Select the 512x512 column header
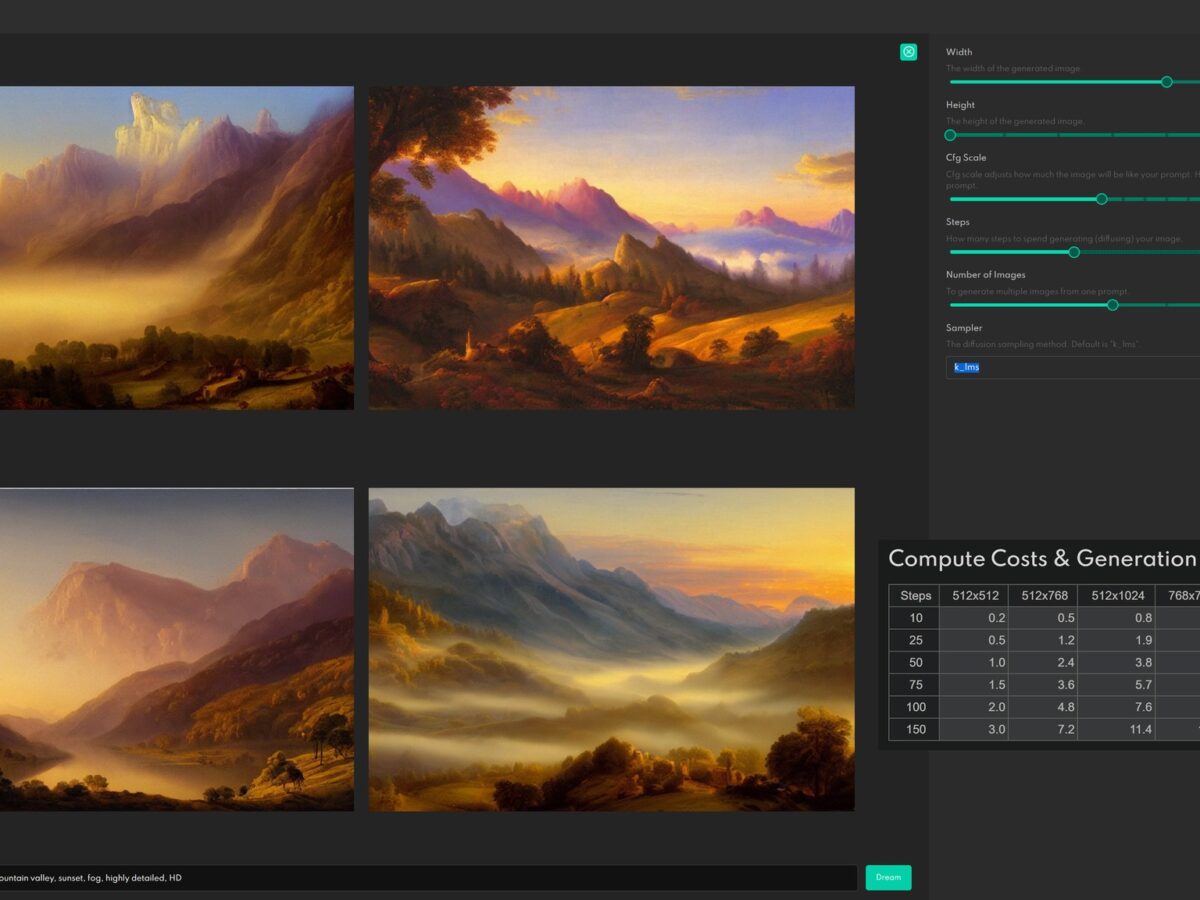This screenshot has height=900, width=1200. [x=971, y=596]
